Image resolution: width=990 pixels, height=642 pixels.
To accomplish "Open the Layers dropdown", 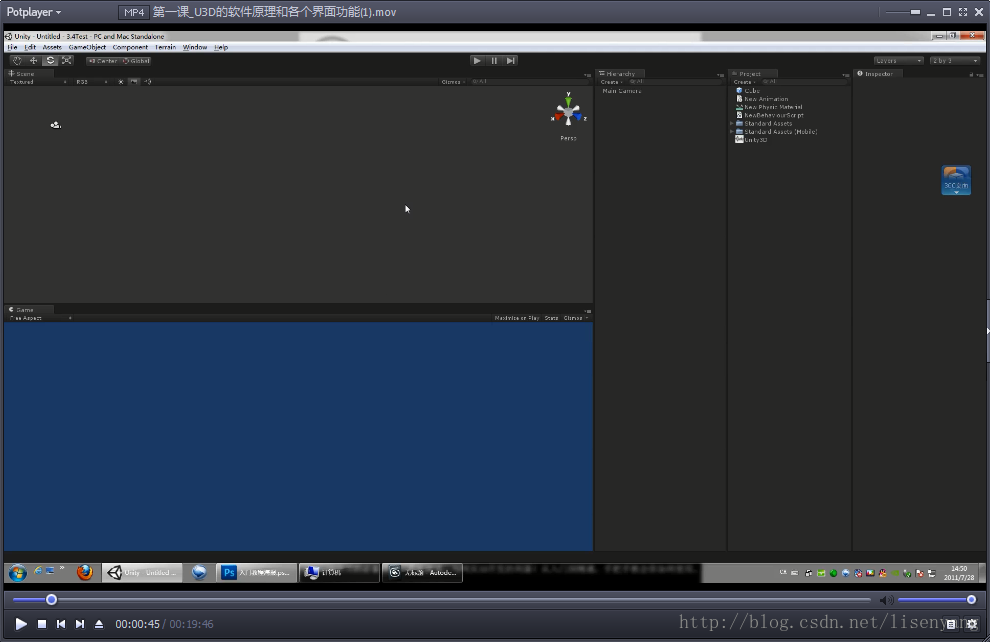I will point(898,61).
